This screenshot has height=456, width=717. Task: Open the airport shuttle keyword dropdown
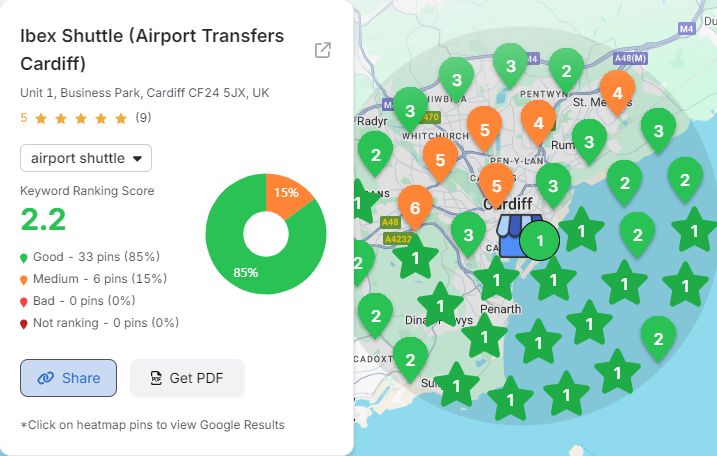pyautogui.click(x=86, y=158)
